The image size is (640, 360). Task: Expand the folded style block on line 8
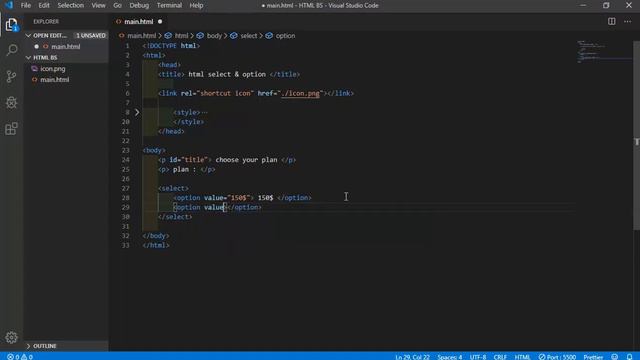(x=137, y=112)
